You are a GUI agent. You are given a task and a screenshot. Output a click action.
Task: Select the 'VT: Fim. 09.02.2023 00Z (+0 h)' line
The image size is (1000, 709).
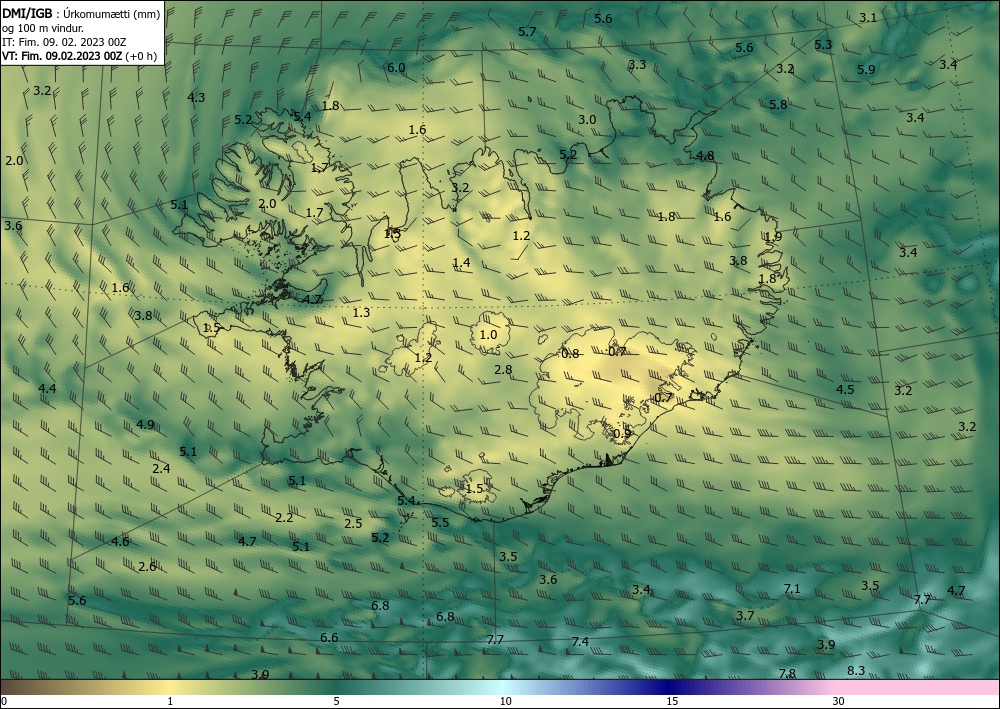pyautogui.click(x=80, y=56)
